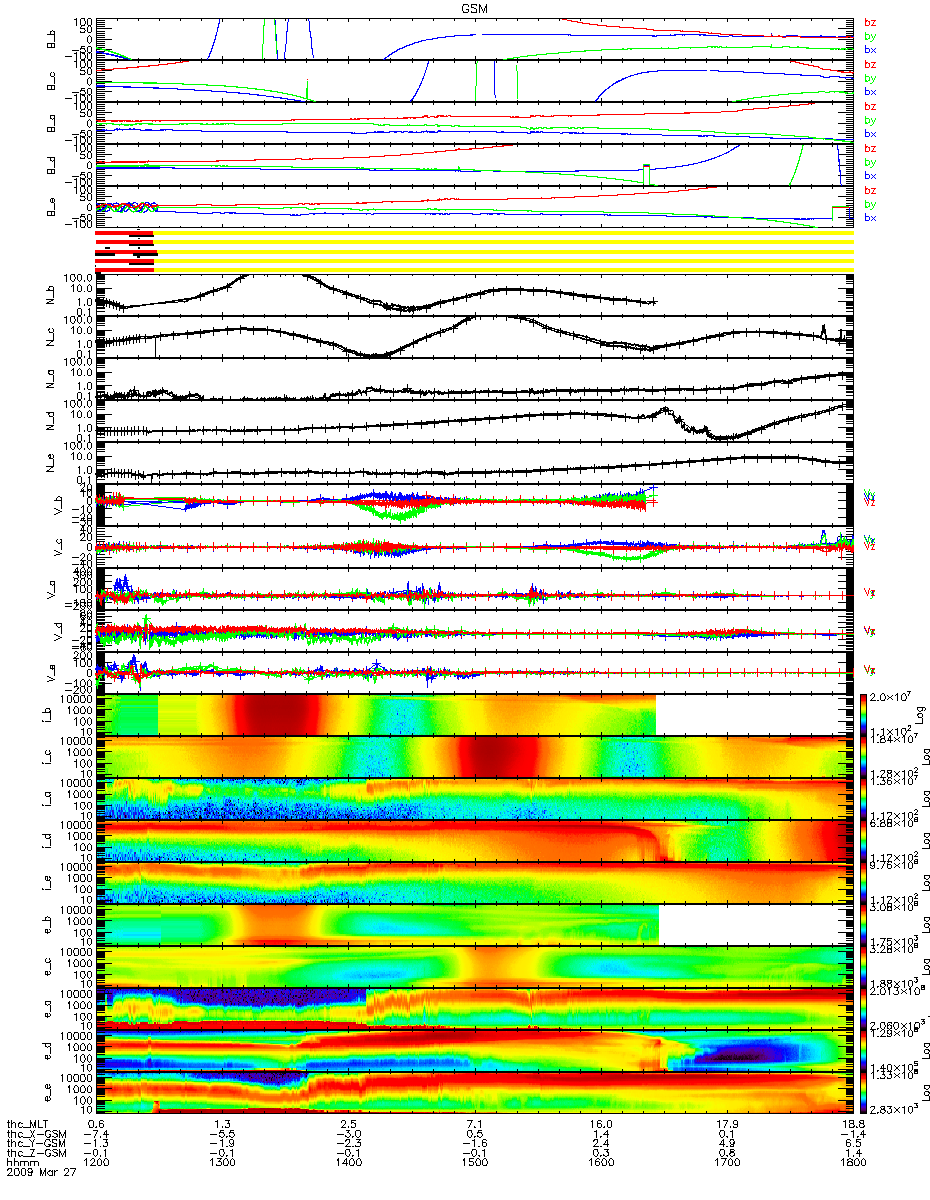Select the bx legend label of B_a panel
The width and height of the screenshot is (930, 1200).
click(x=870, y=133)
